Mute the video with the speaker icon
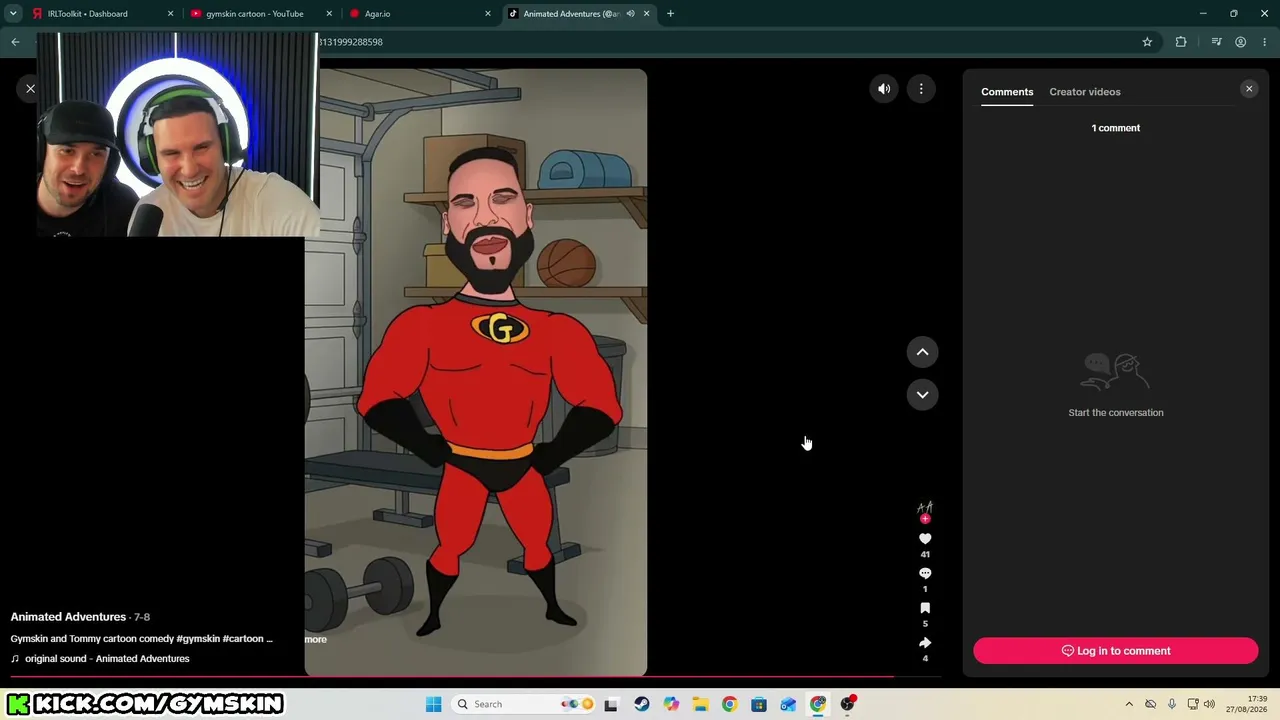 coord(884,89)
